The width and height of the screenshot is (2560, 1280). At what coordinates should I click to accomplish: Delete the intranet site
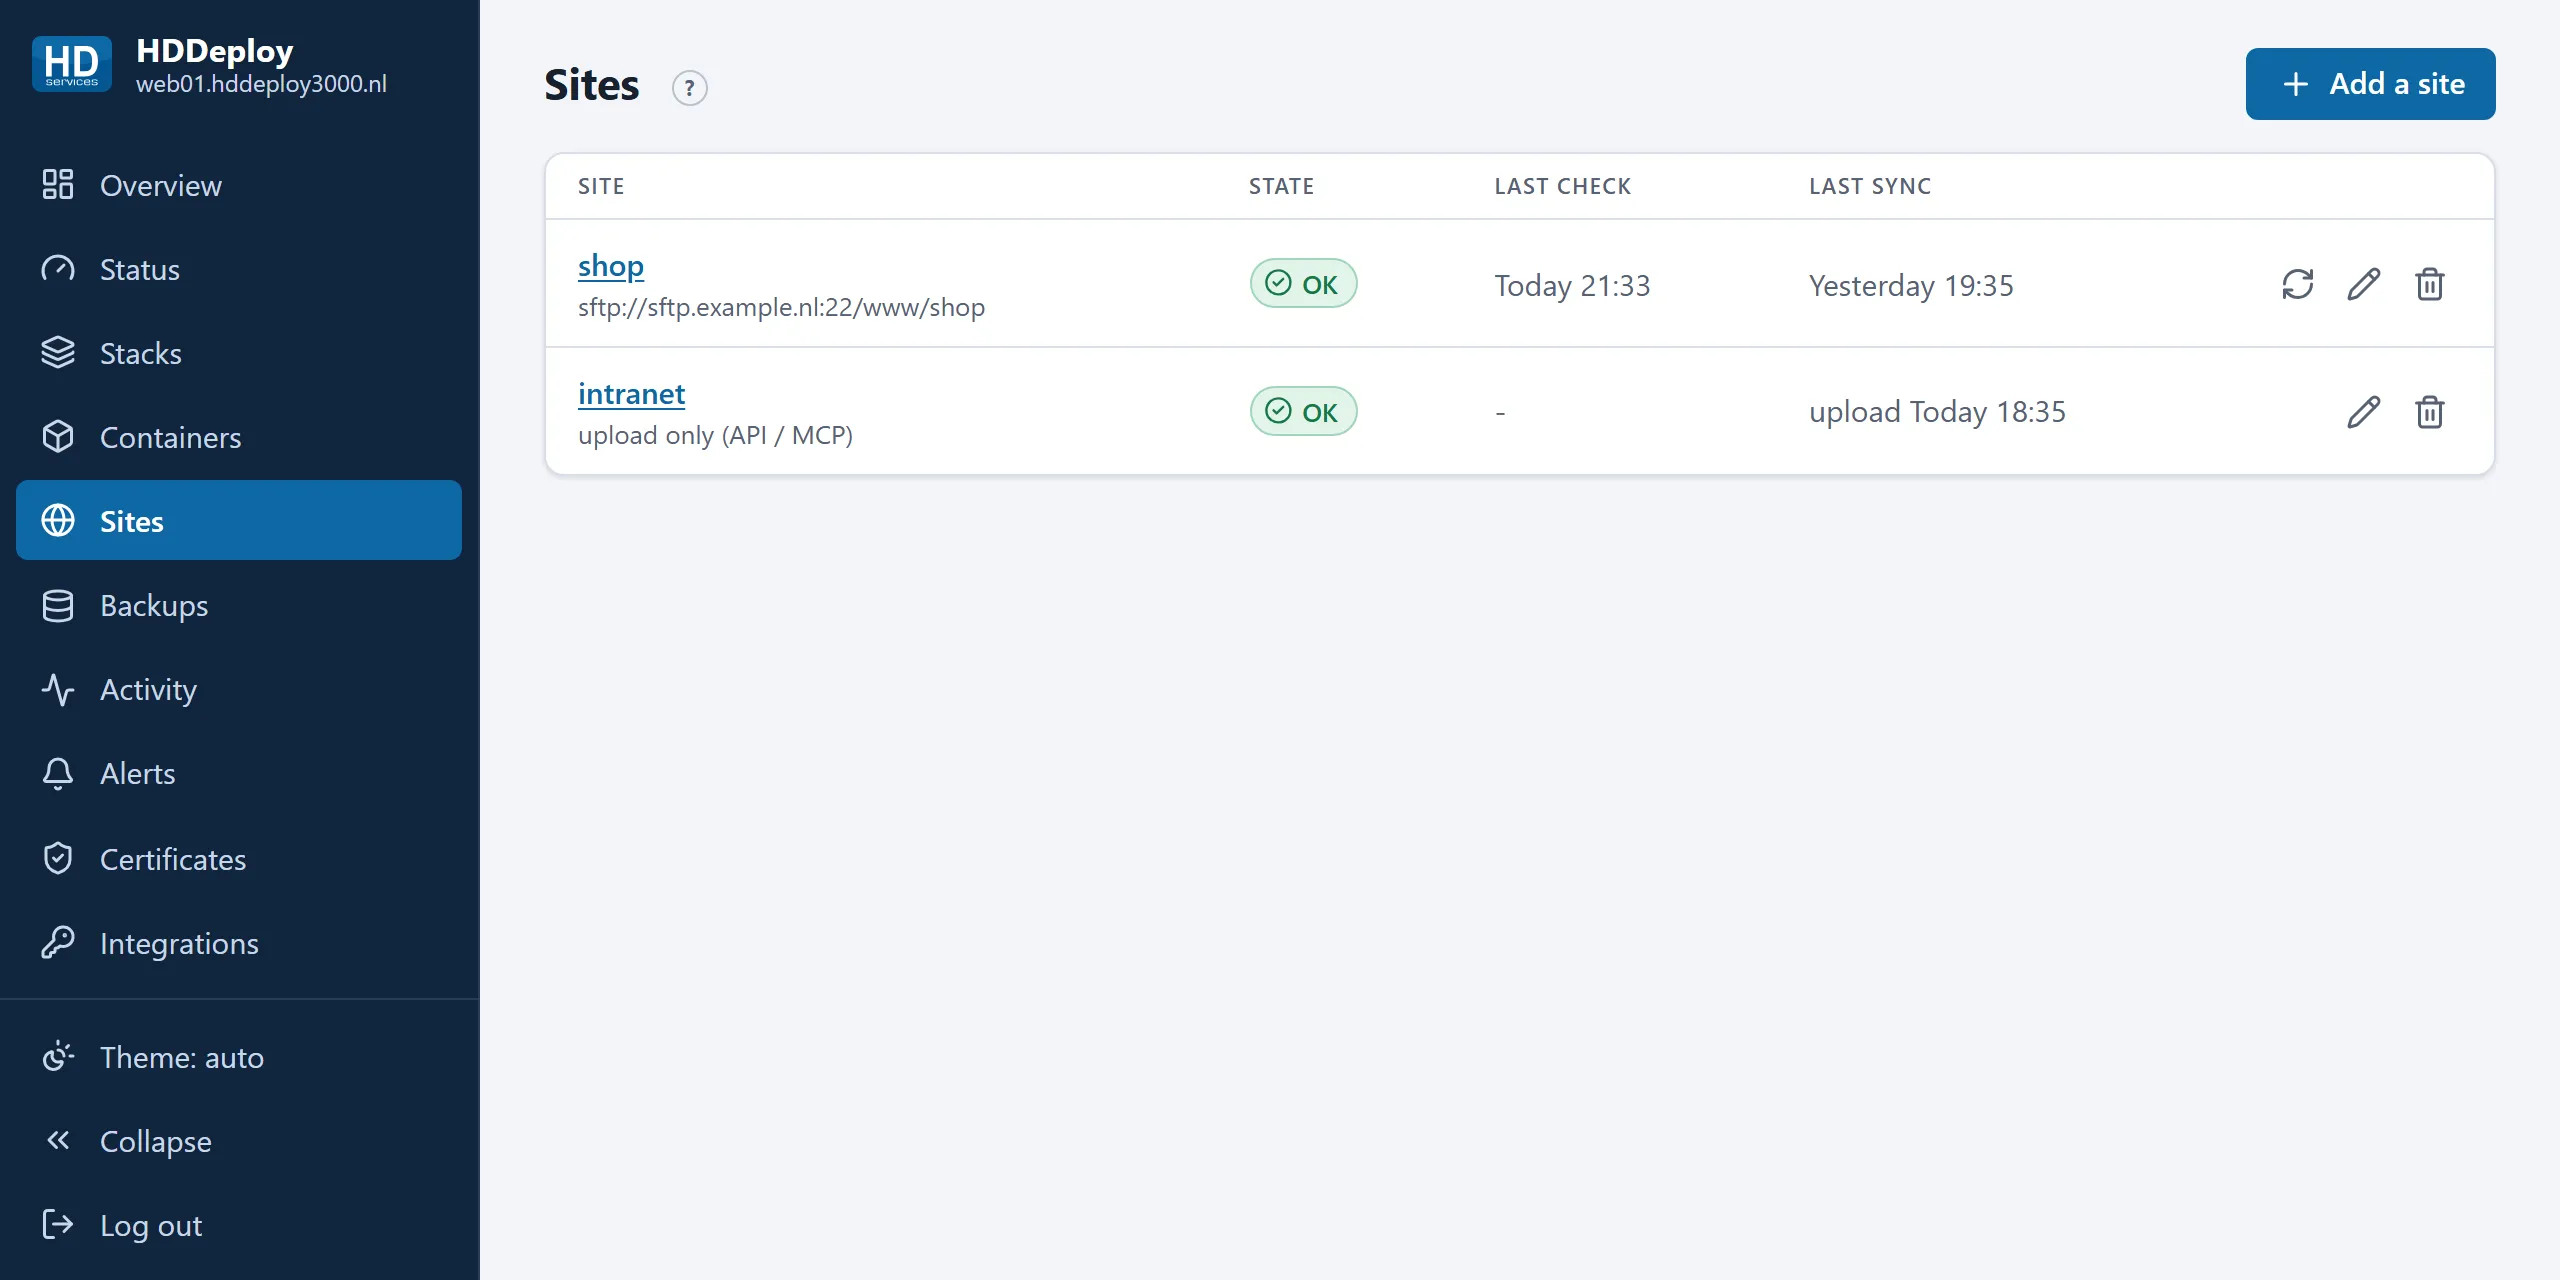[x=2429, y=412]
